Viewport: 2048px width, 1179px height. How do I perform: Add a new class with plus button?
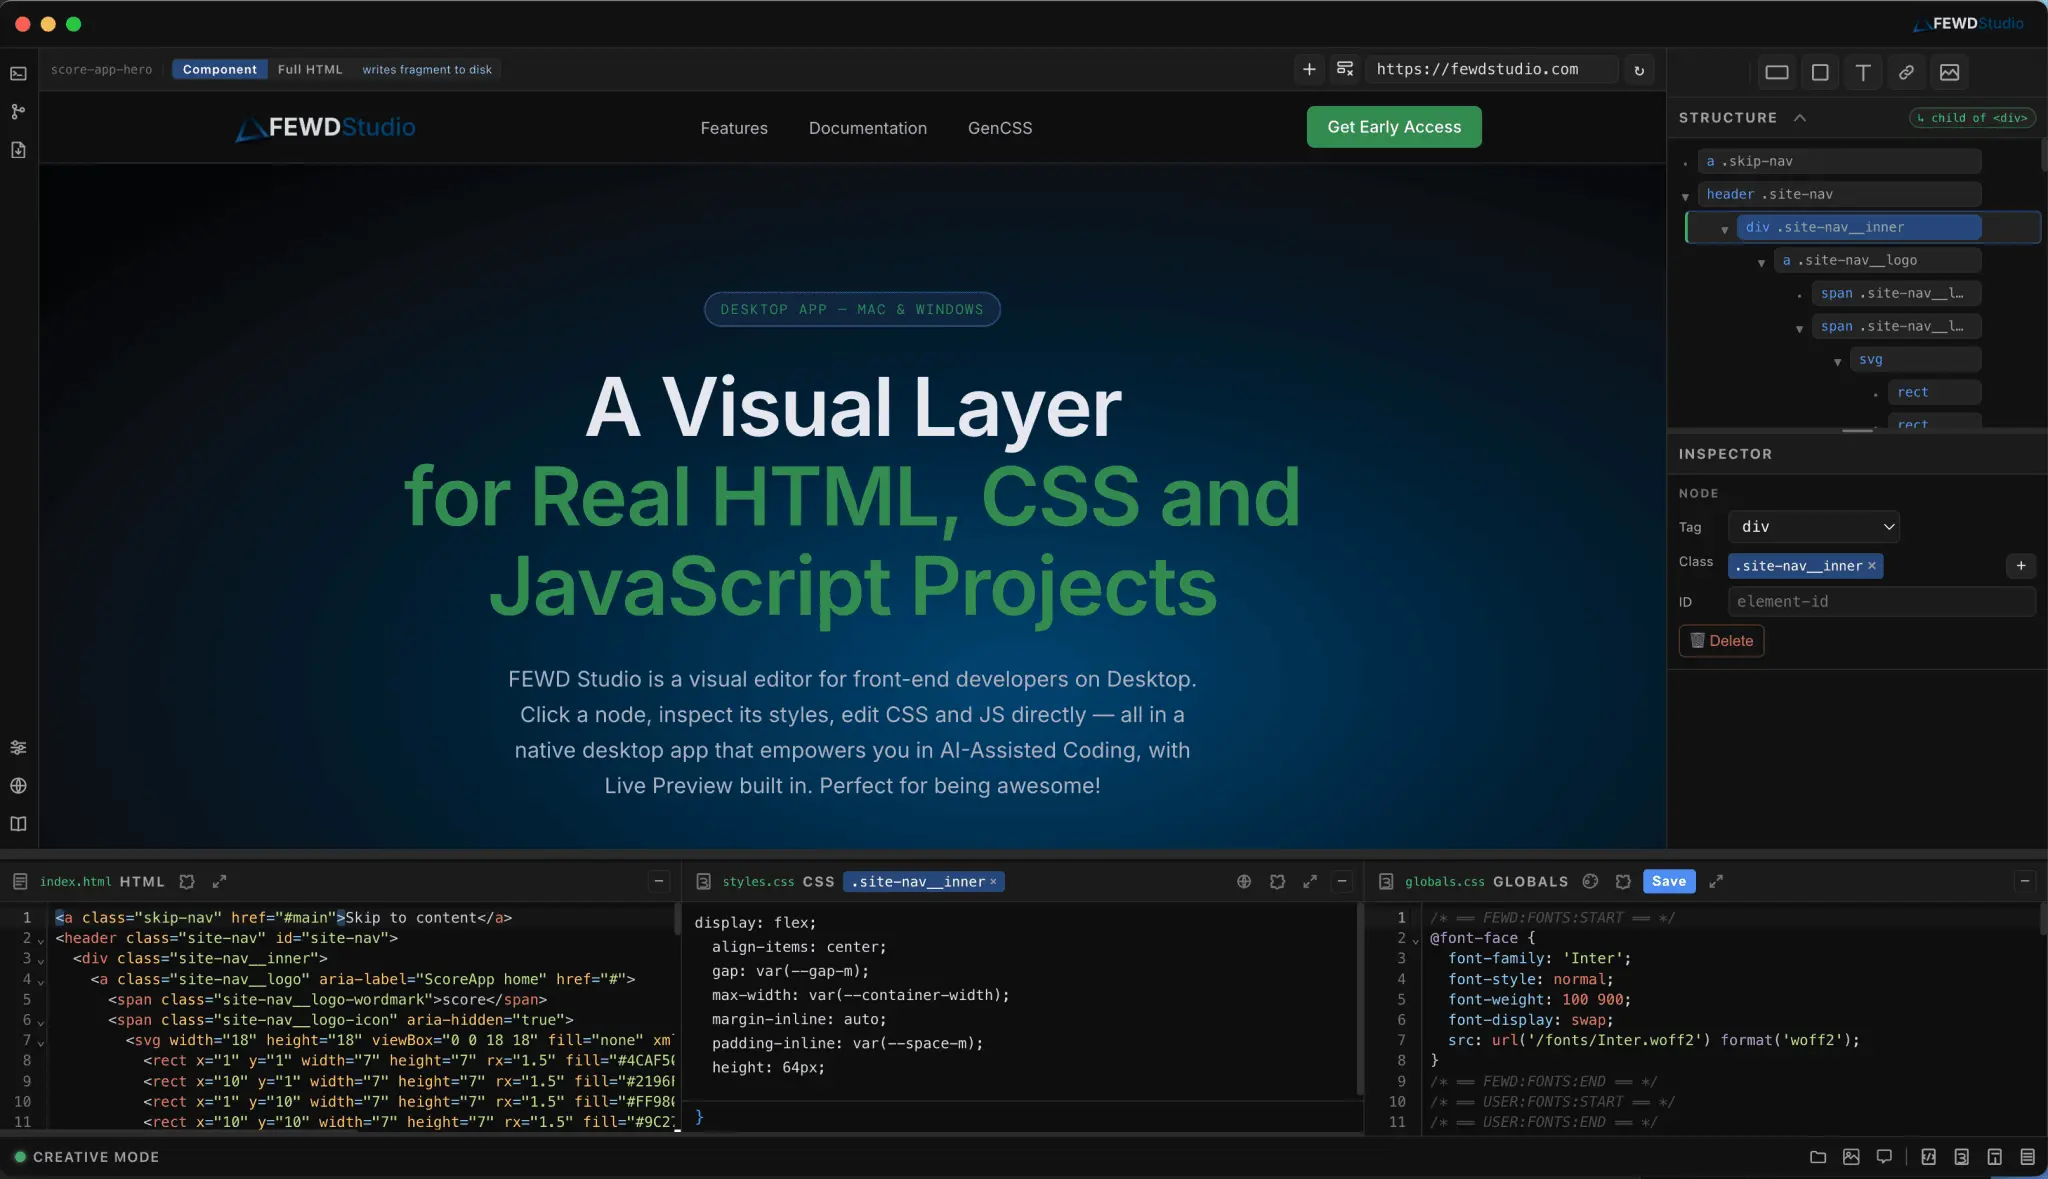[2021, 566]
